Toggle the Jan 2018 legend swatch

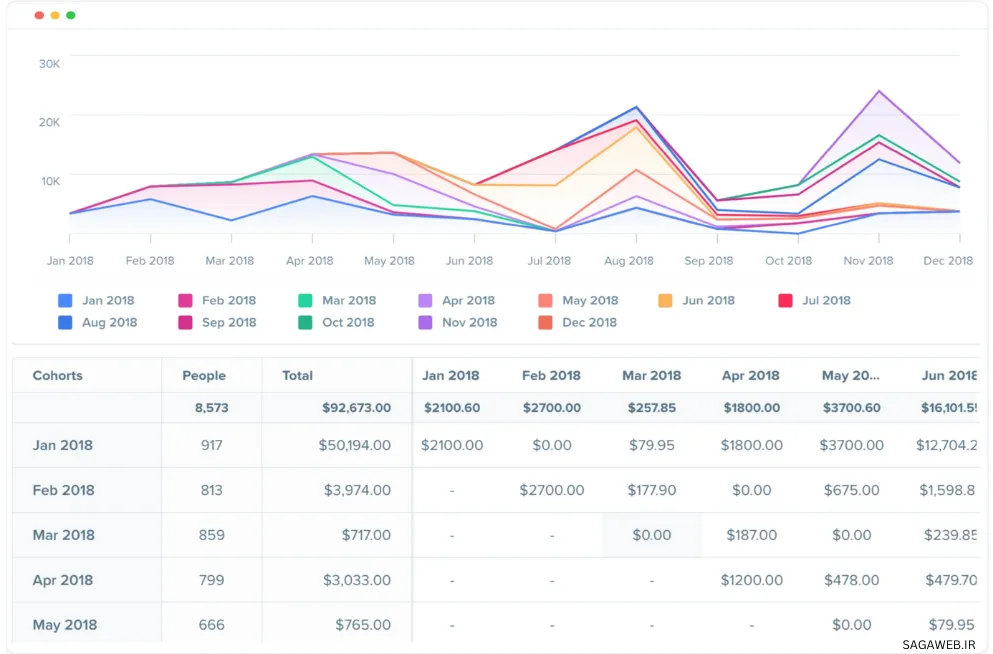[66, 300]
